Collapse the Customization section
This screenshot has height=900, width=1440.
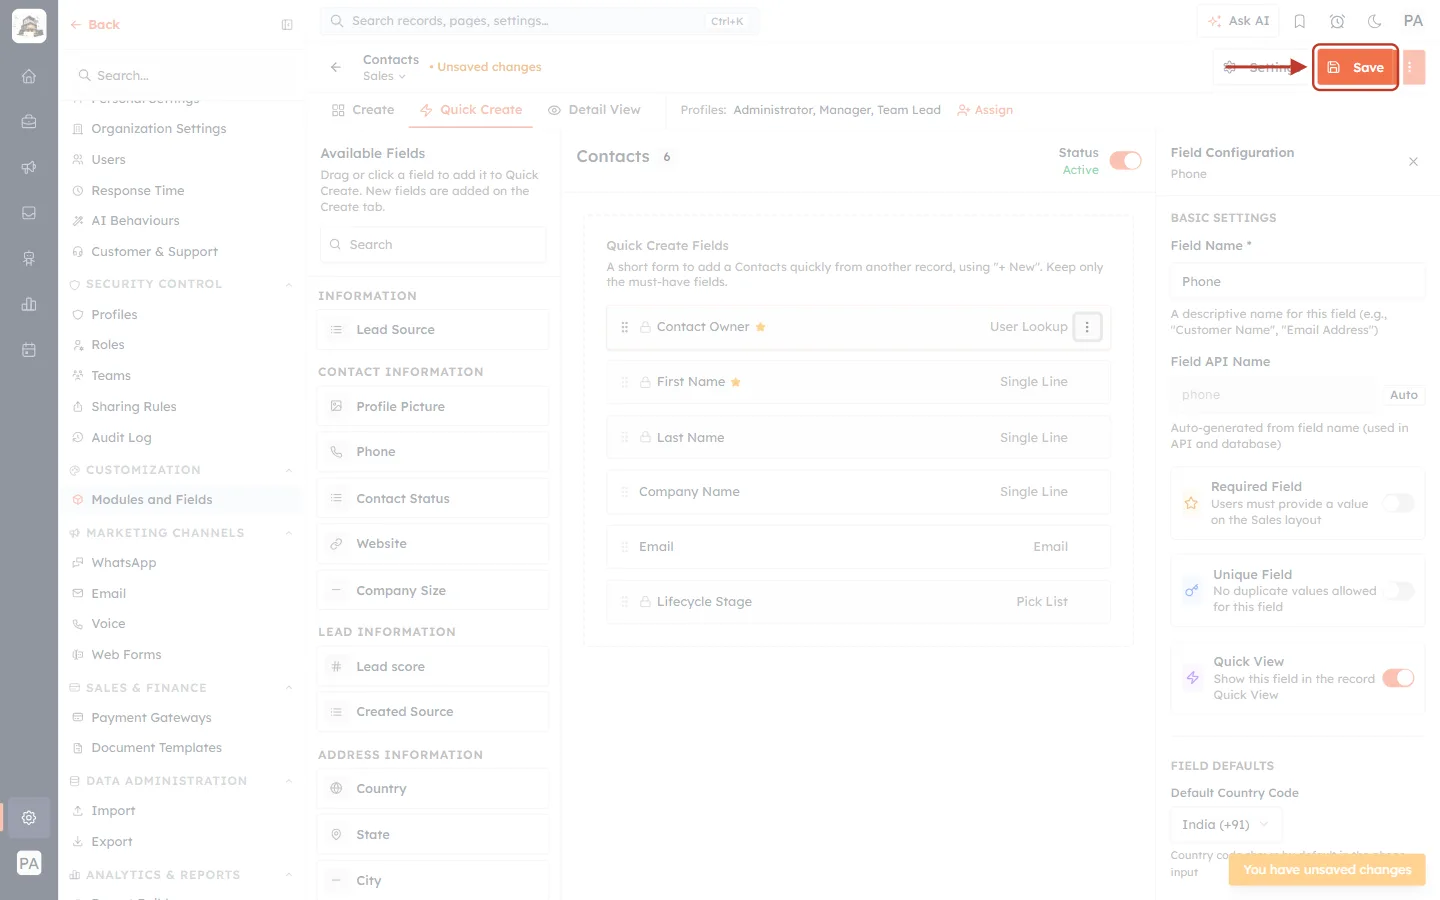pyautogui.click(x=289, y=470)
